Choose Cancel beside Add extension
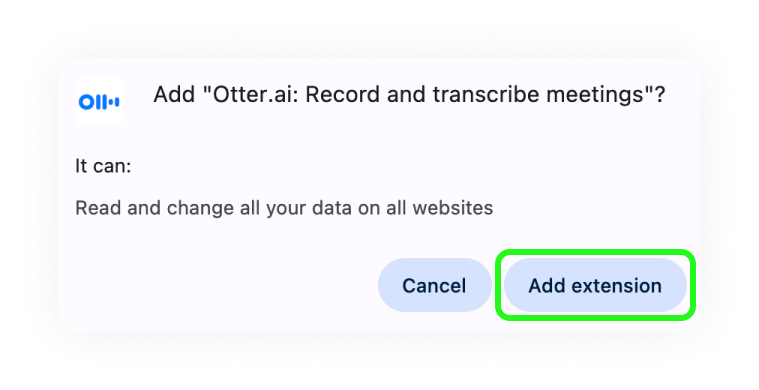The height and width of the screenshot is (390, 759). point(434,285)
